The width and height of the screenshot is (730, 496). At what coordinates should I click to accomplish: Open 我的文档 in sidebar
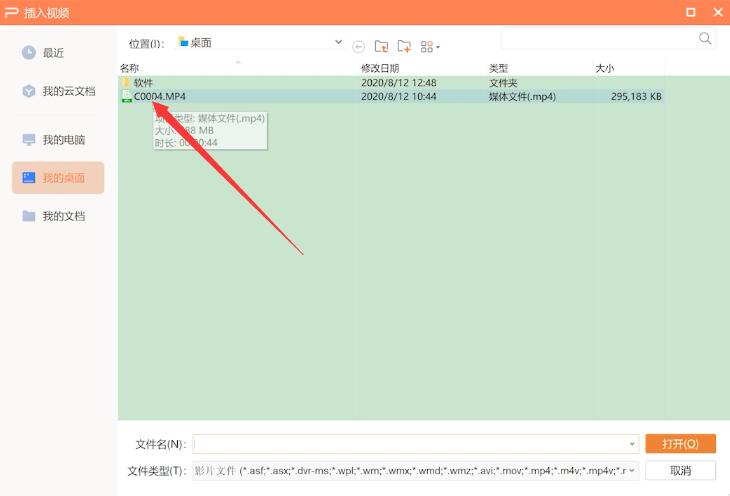58,216
